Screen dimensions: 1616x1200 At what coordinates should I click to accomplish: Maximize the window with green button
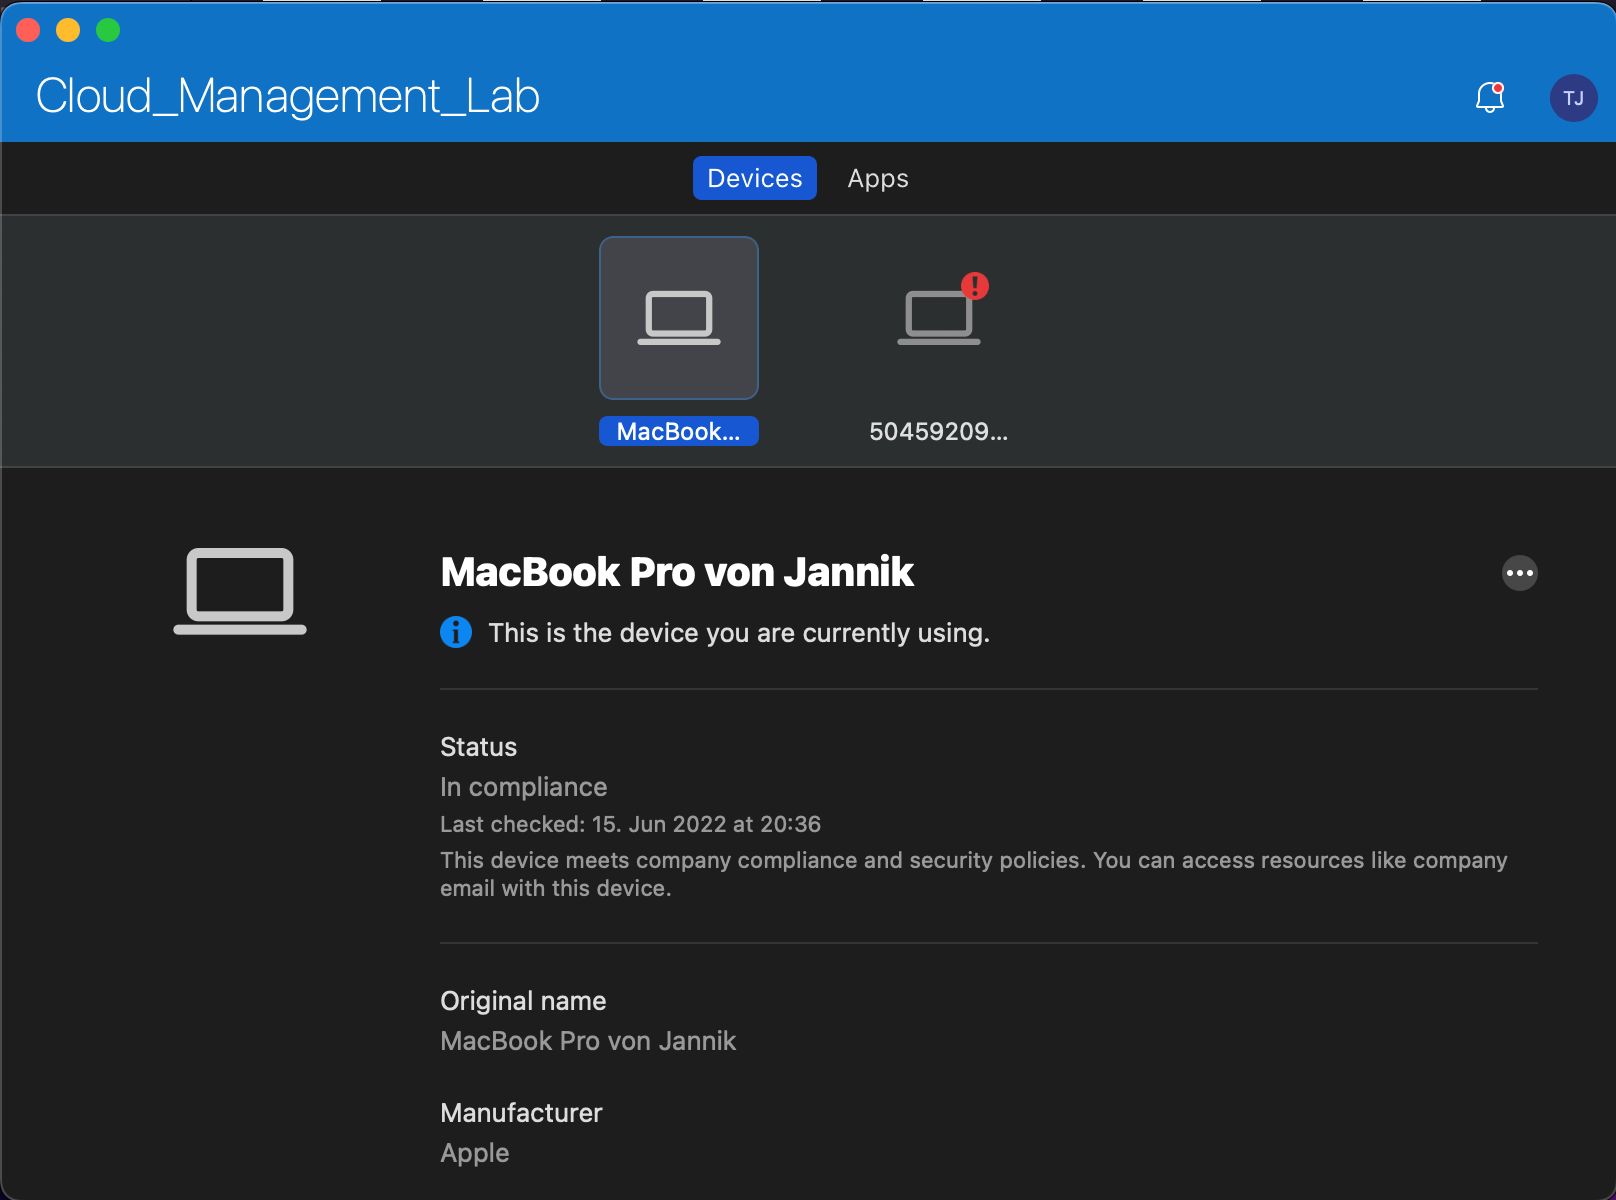point(108,30)
